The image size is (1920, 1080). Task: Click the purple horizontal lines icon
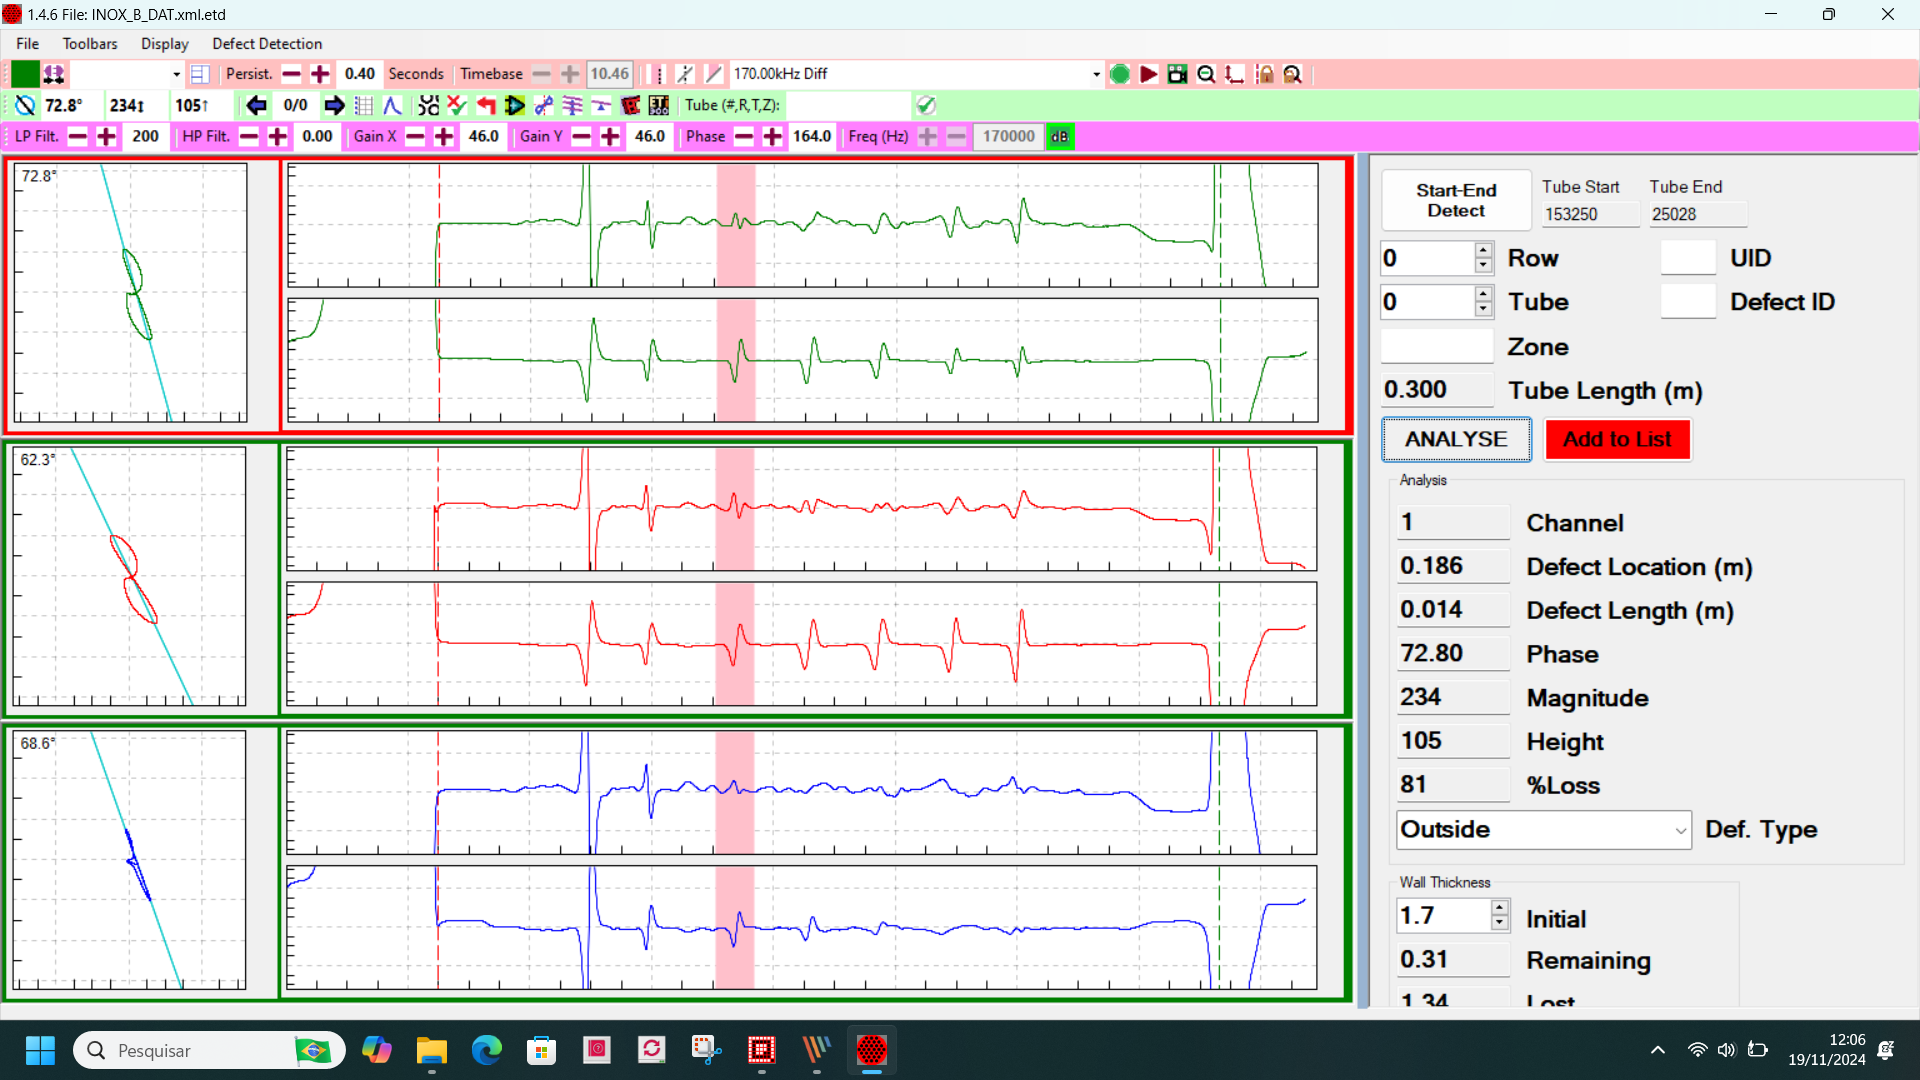tap(572, 105)
